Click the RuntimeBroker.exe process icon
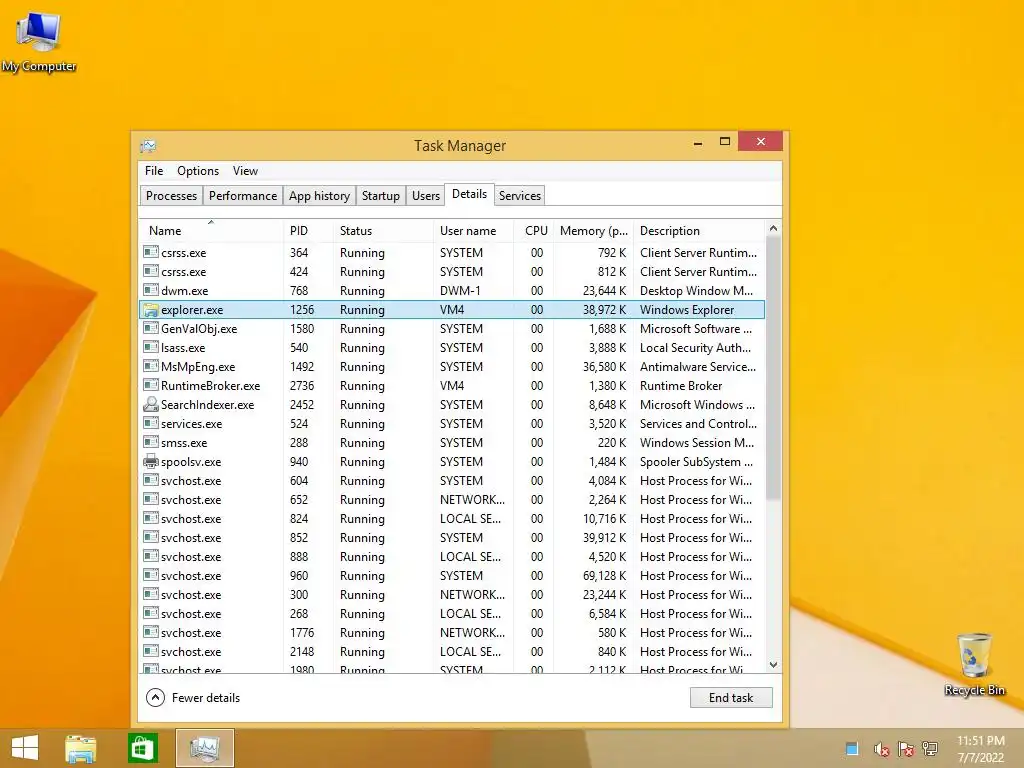The width and height of the screenshot is (1024, 768). click(151, 385)
